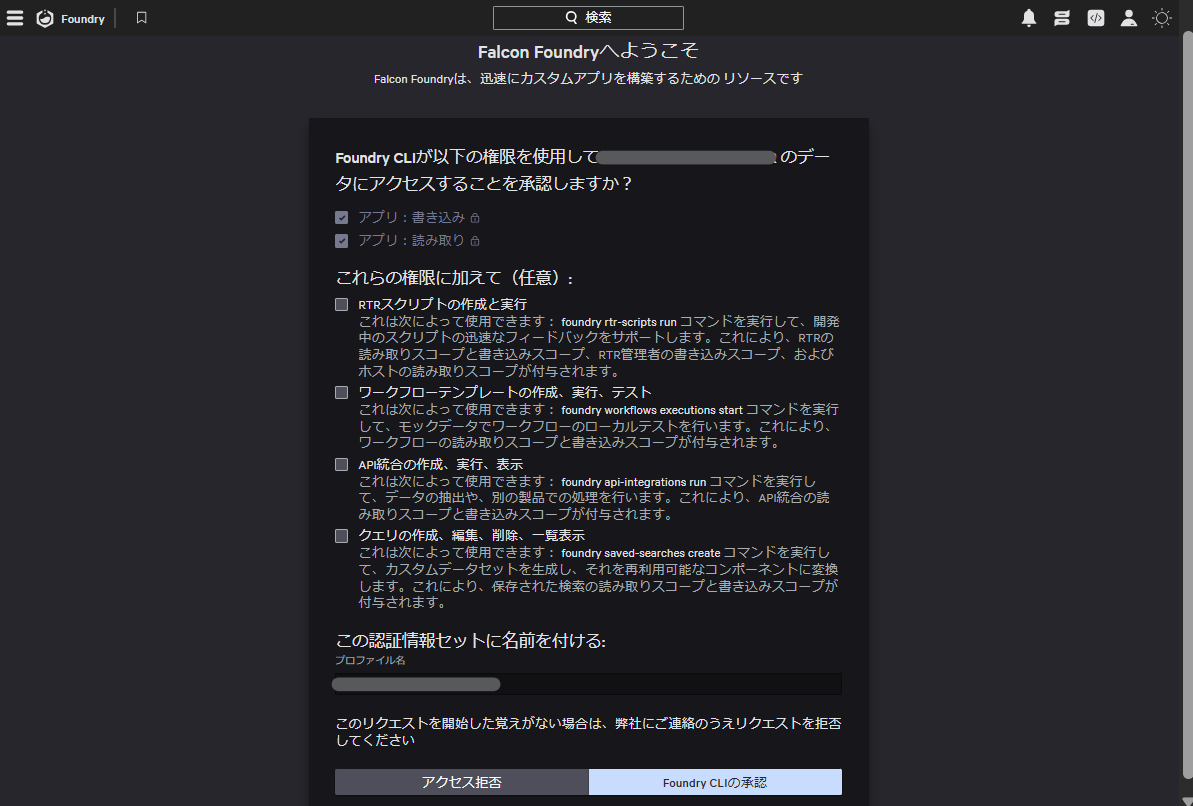Click the プロファイル名 input field

tap(588, 684)
